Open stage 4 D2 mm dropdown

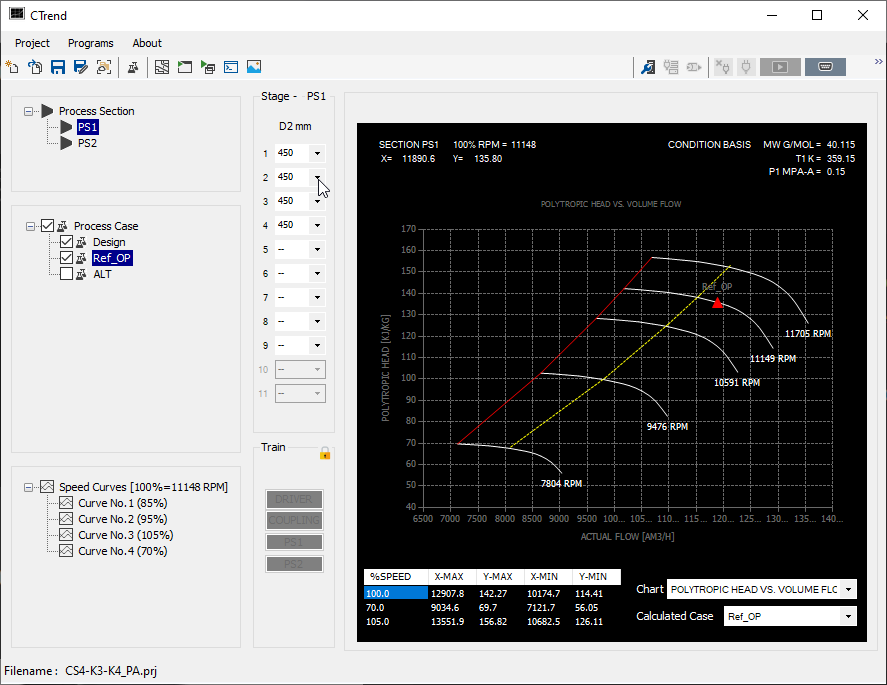coord(317,225)
